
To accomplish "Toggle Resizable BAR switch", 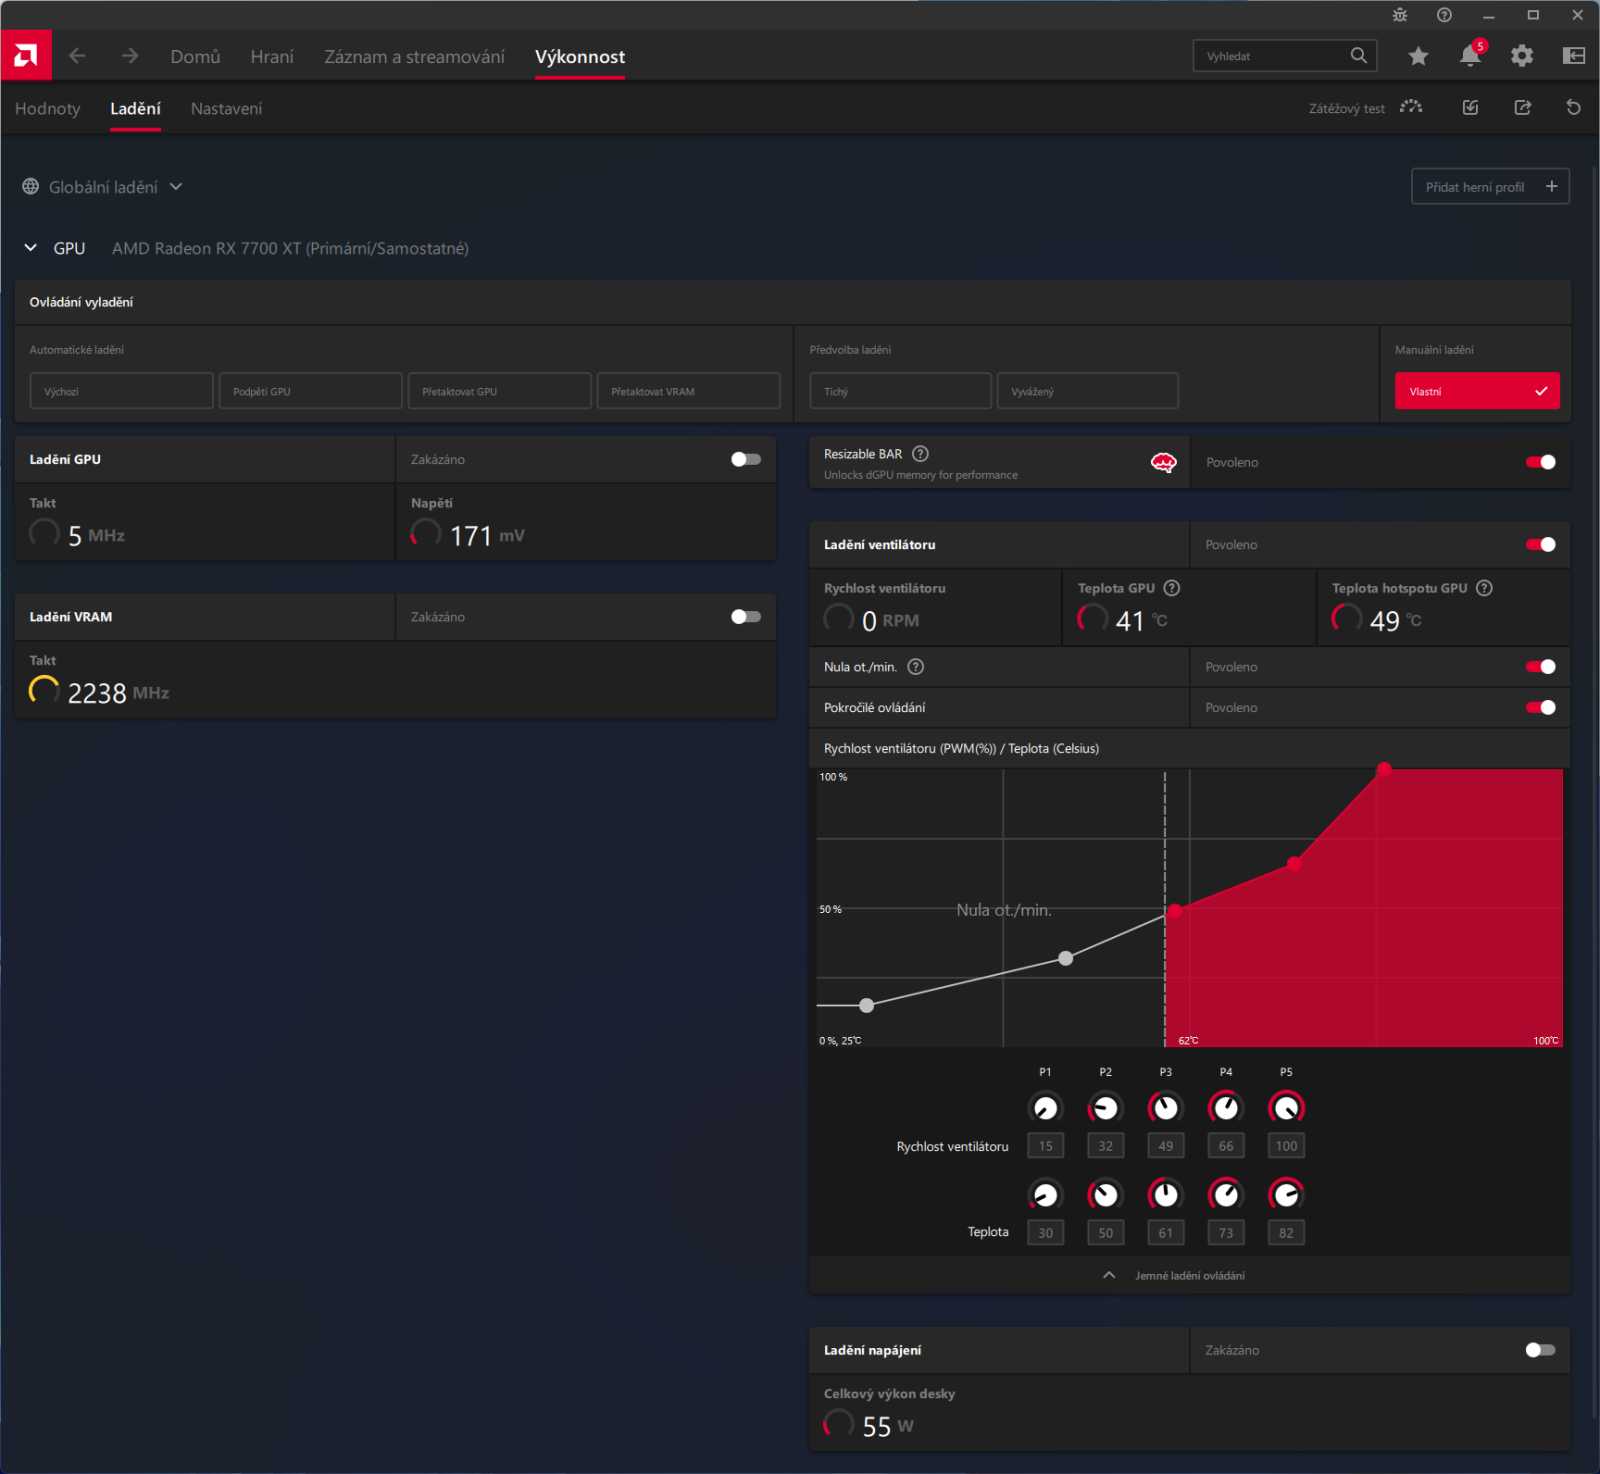I will (x=1541, y=462).
